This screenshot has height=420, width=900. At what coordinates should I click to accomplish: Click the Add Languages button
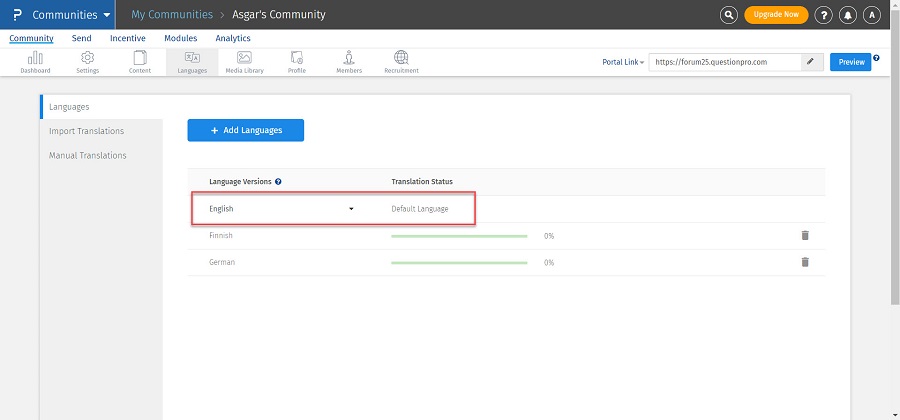pyautogui.click(x=246, y=130)
